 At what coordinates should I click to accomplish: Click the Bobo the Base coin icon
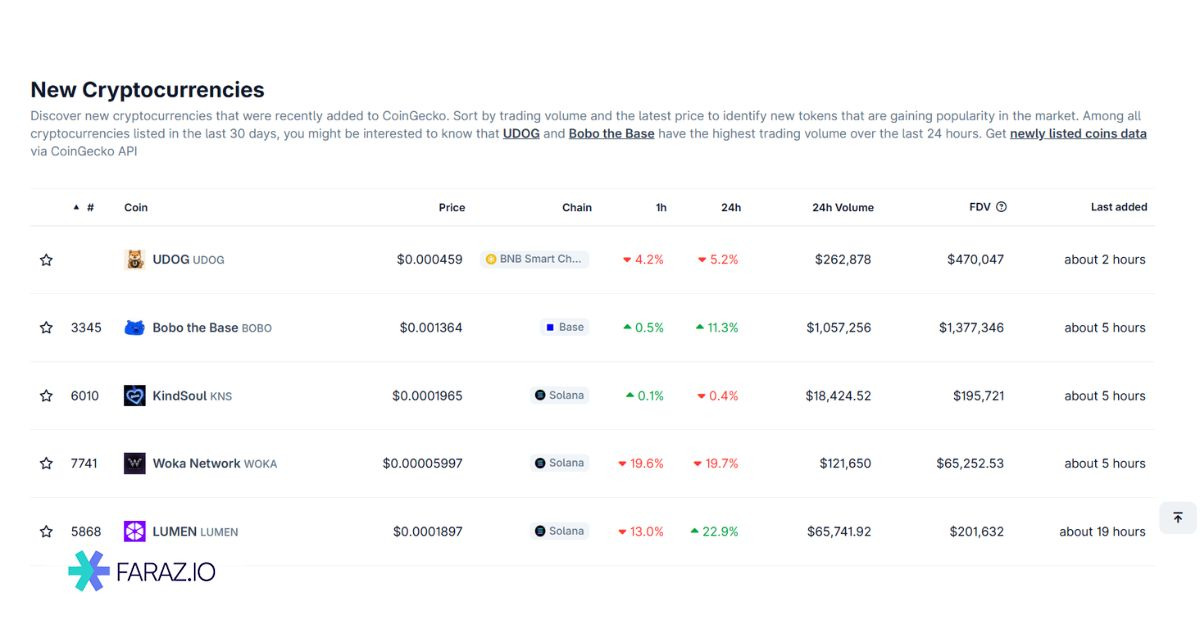tap(134, 328)
